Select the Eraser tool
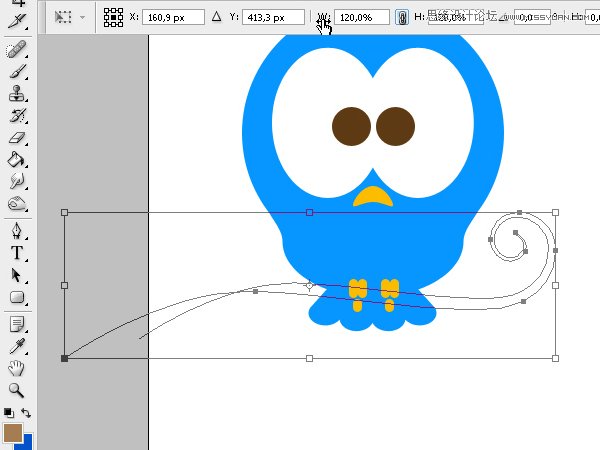 point(16,137)
